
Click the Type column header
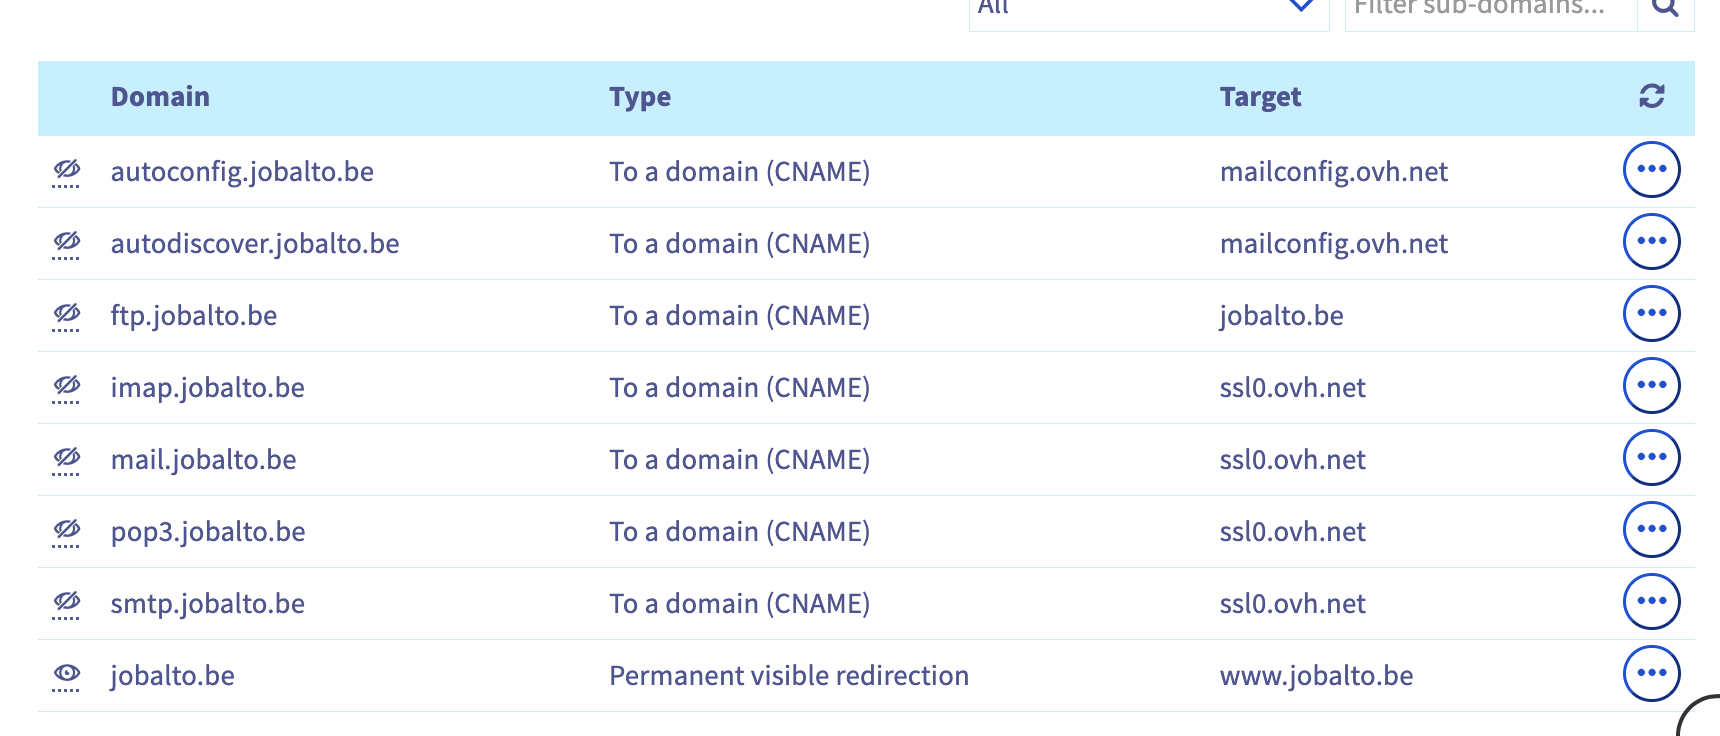point(640,97)
